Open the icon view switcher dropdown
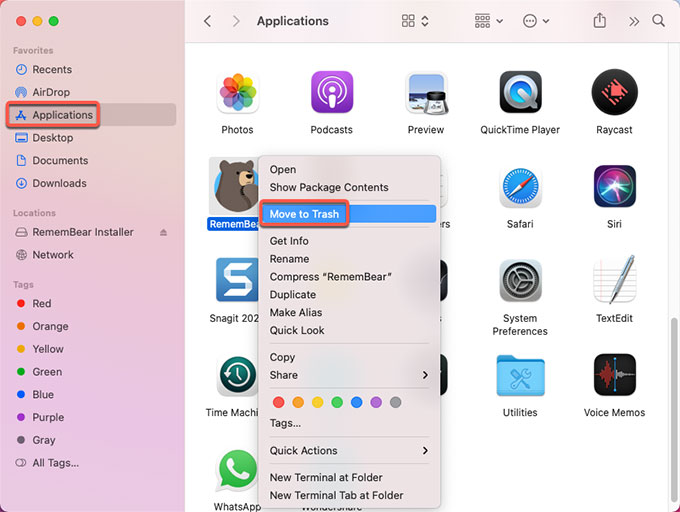Viewport: 680px width, 512px height. [x=415, y=21]
